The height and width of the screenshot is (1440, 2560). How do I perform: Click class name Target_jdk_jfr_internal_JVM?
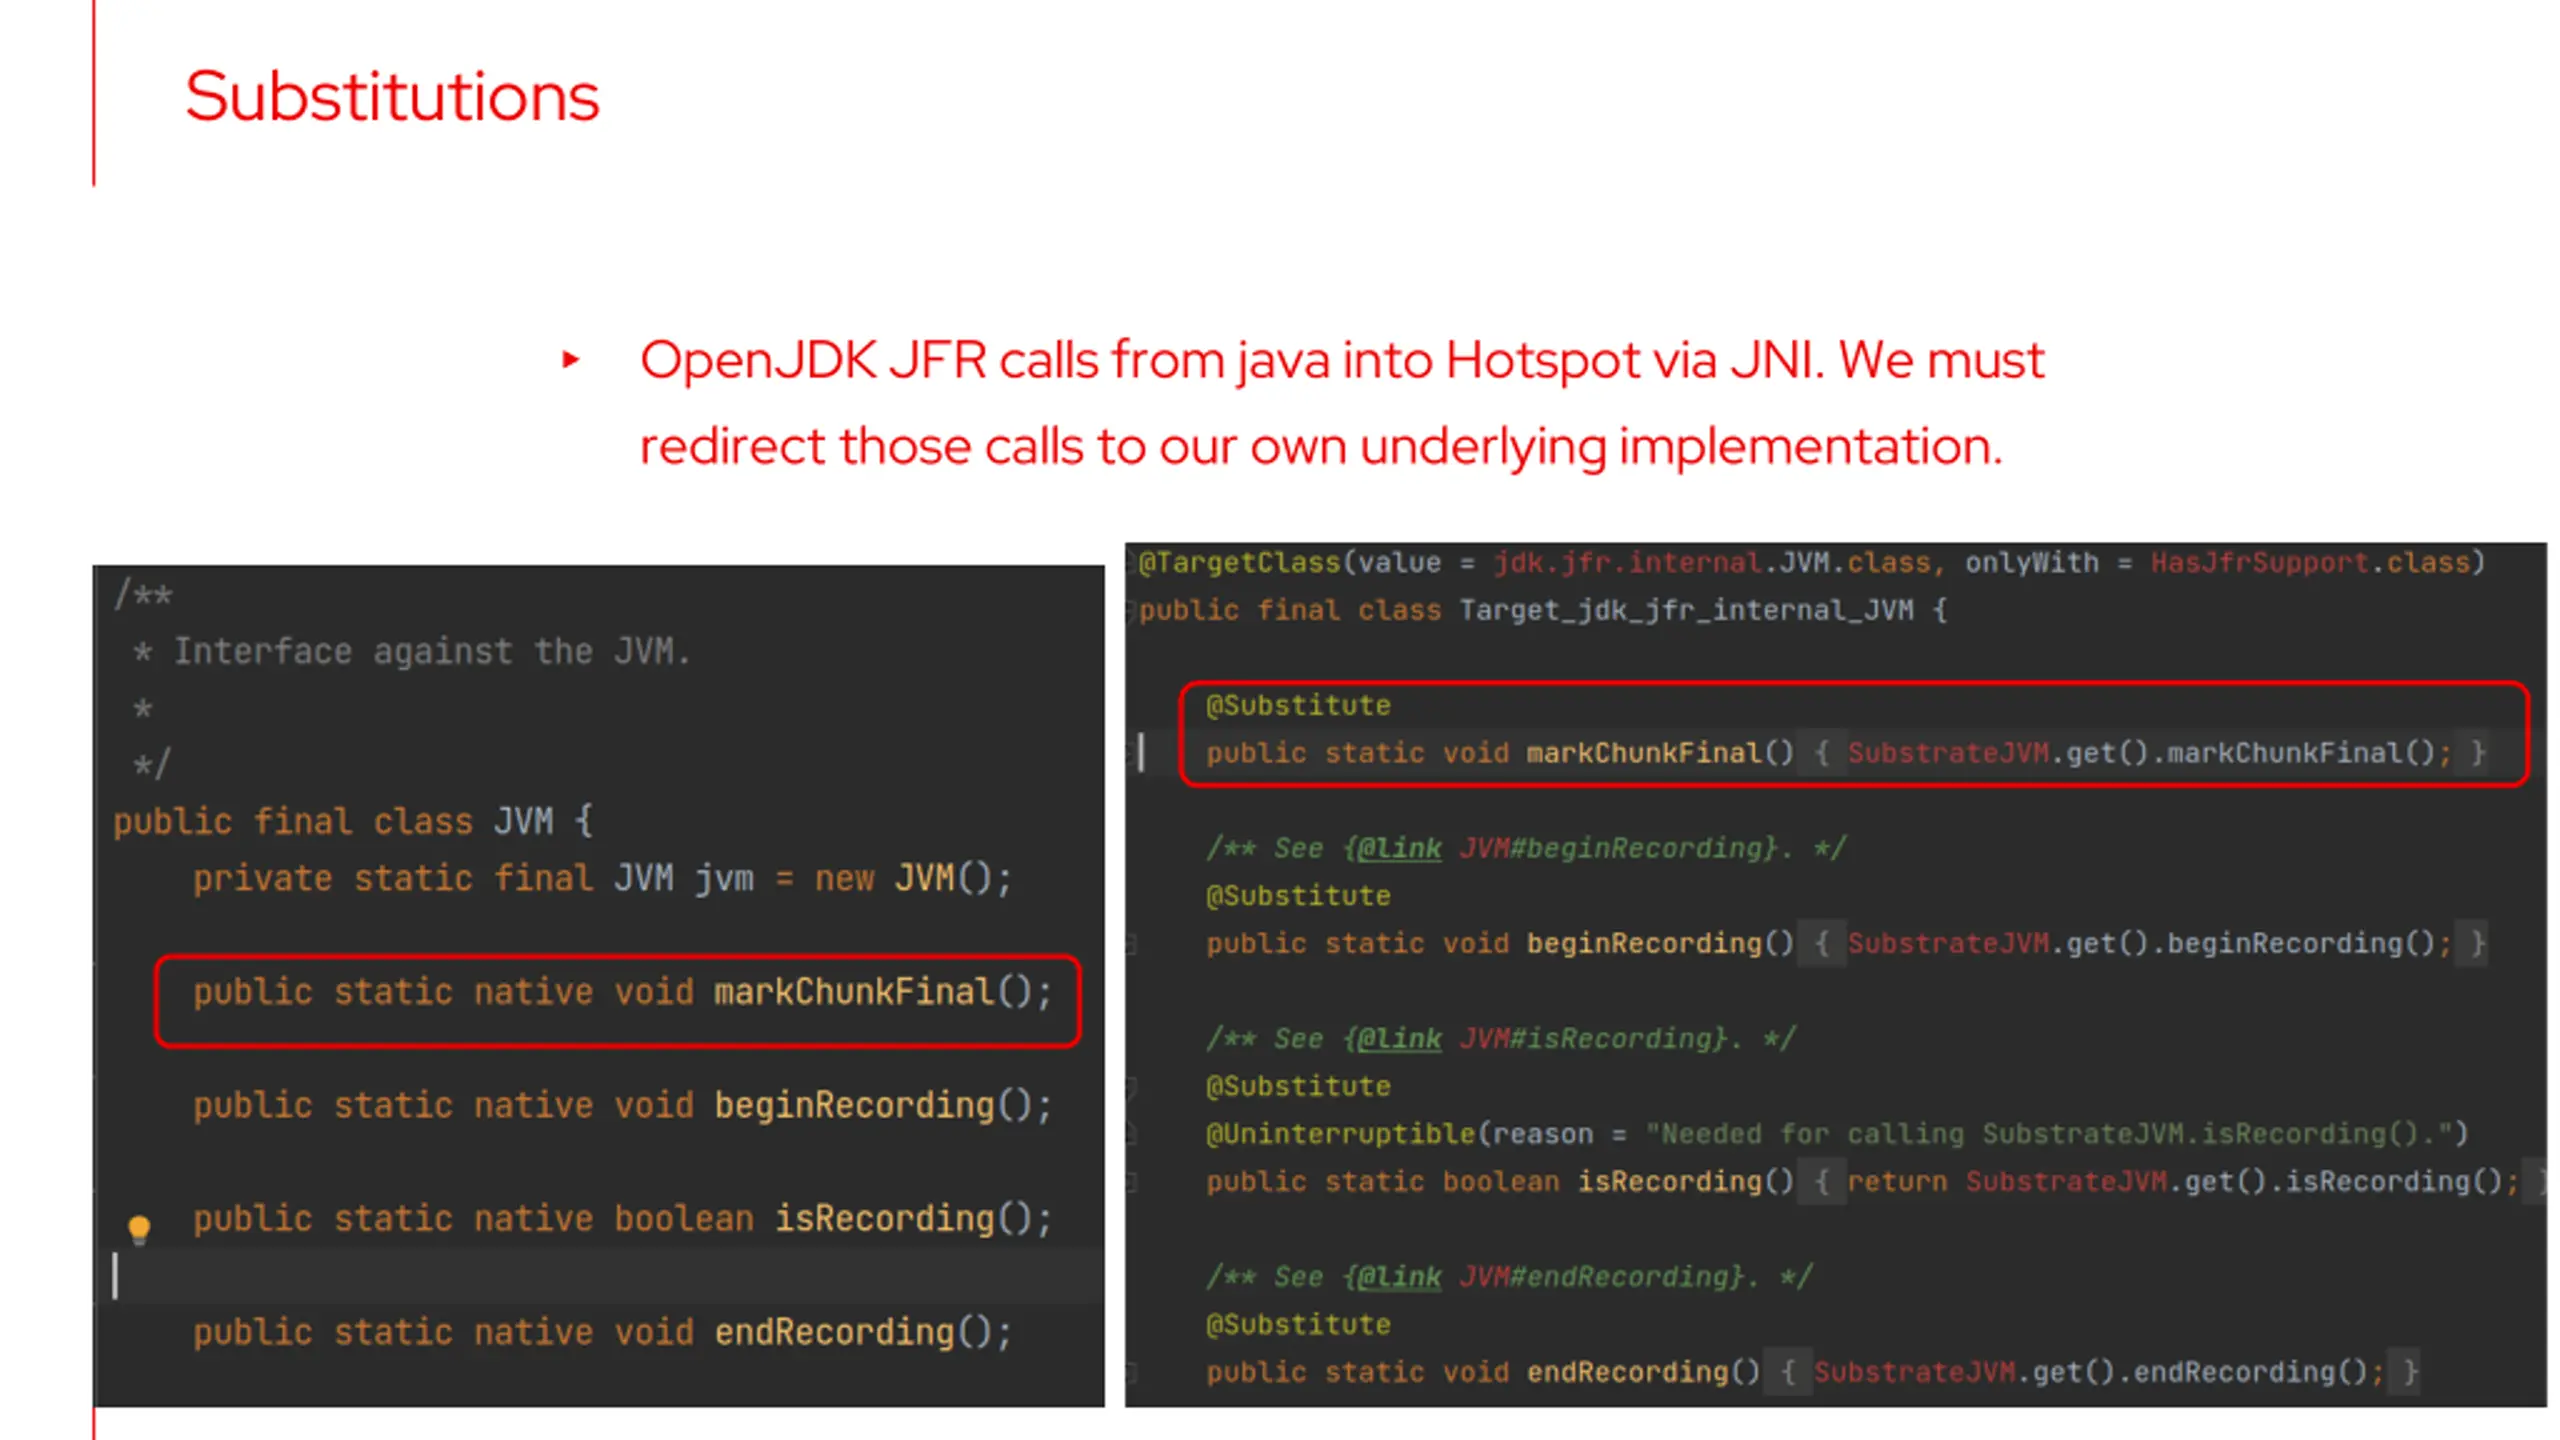point(1686,611)
